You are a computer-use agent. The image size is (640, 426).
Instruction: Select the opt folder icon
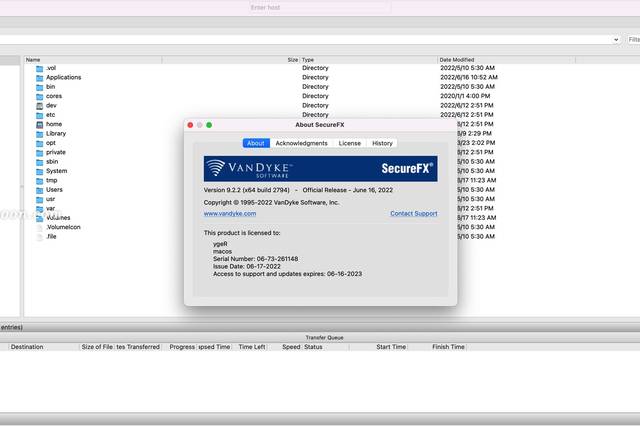point(40,144)
